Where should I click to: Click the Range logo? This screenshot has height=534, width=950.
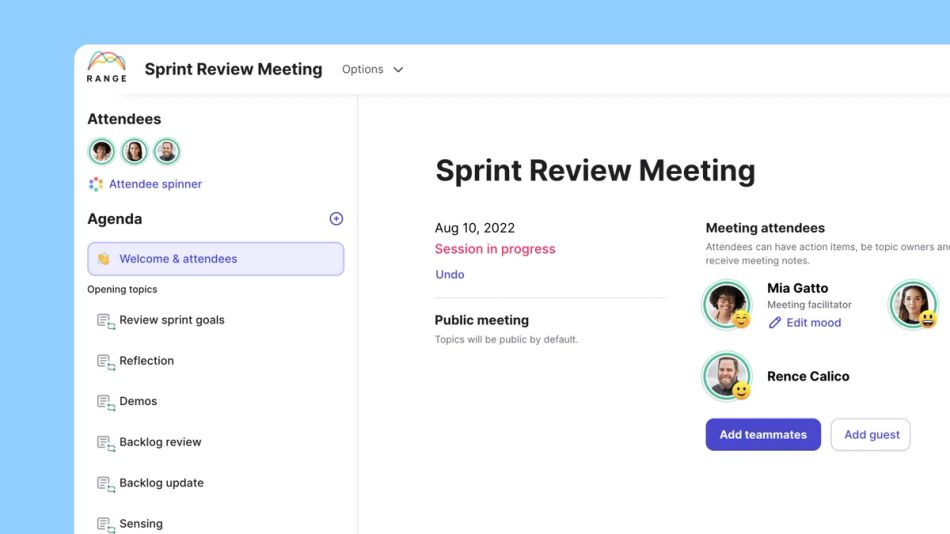coord(107,67)
